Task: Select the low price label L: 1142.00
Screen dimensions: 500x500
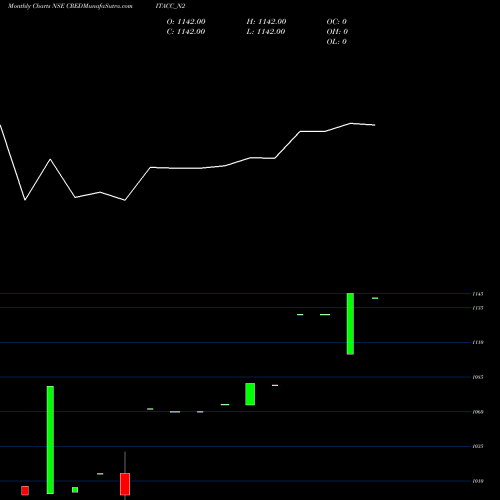Action: pos(266,32)
